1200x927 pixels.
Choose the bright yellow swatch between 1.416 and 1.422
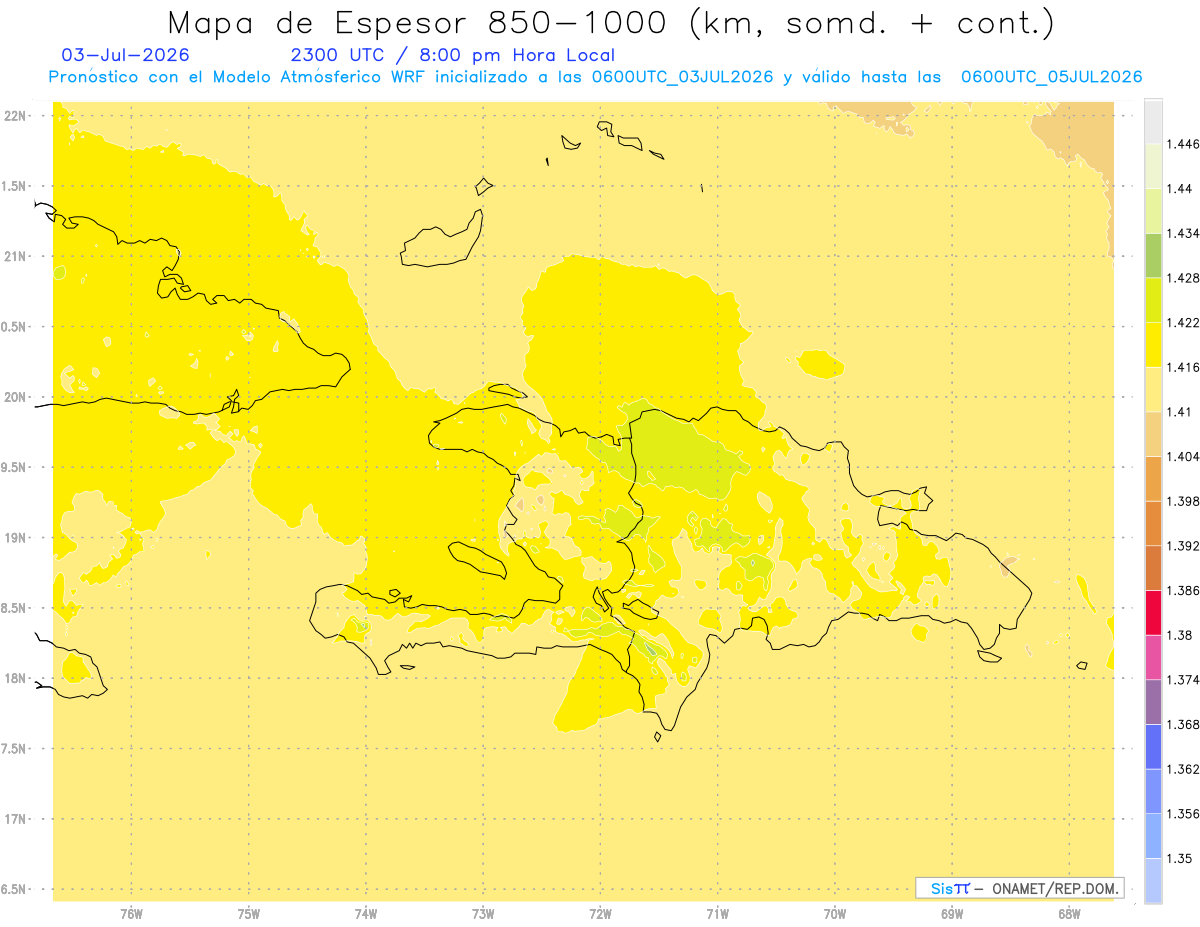tap(1153, 344)
